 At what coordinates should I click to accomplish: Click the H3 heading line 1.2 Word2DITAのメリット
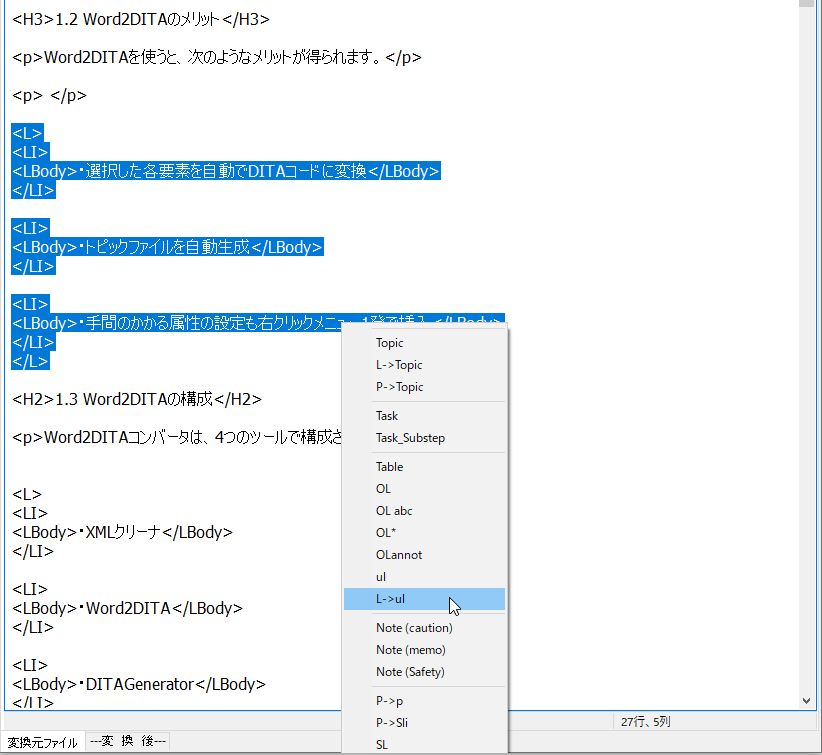pyautogui.click(x=140, y=19)
